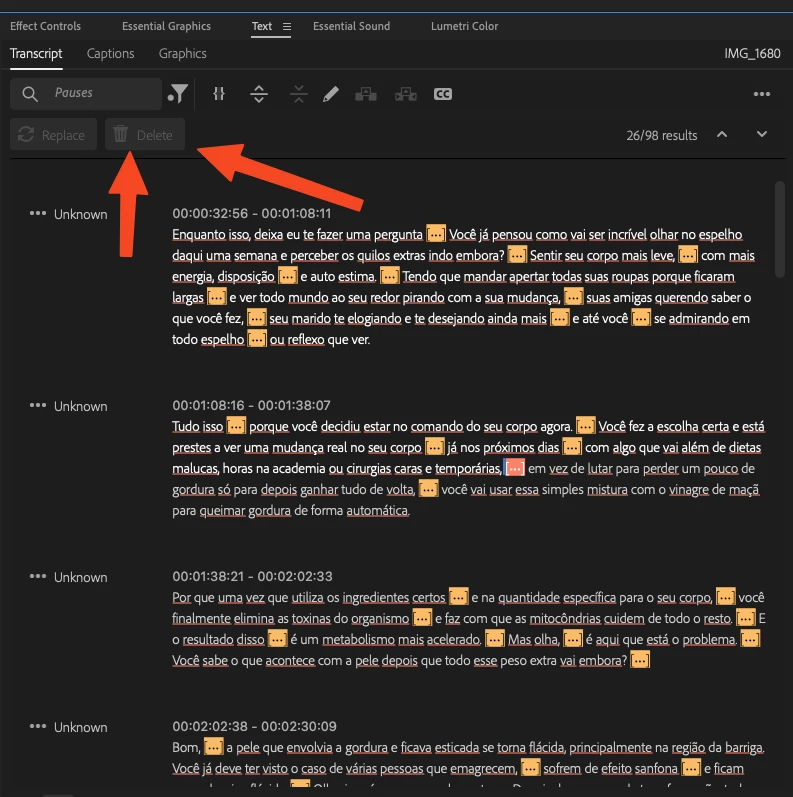The height and width of the screenshot is (797, 793).
Task: Click the 26/98 results counter
Action: coord(661,135)
